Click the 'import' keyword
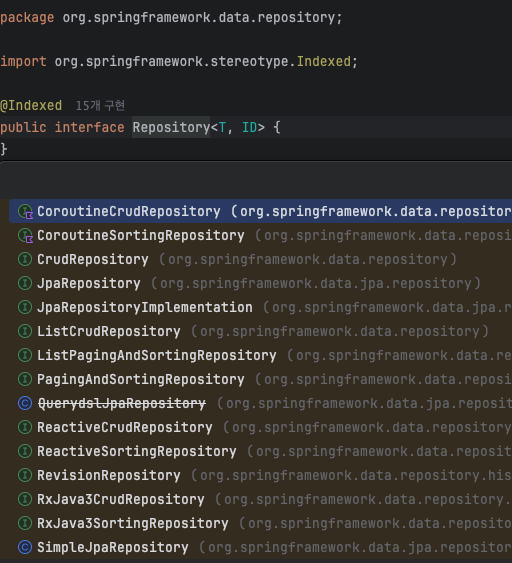 [x=23, y=61]
